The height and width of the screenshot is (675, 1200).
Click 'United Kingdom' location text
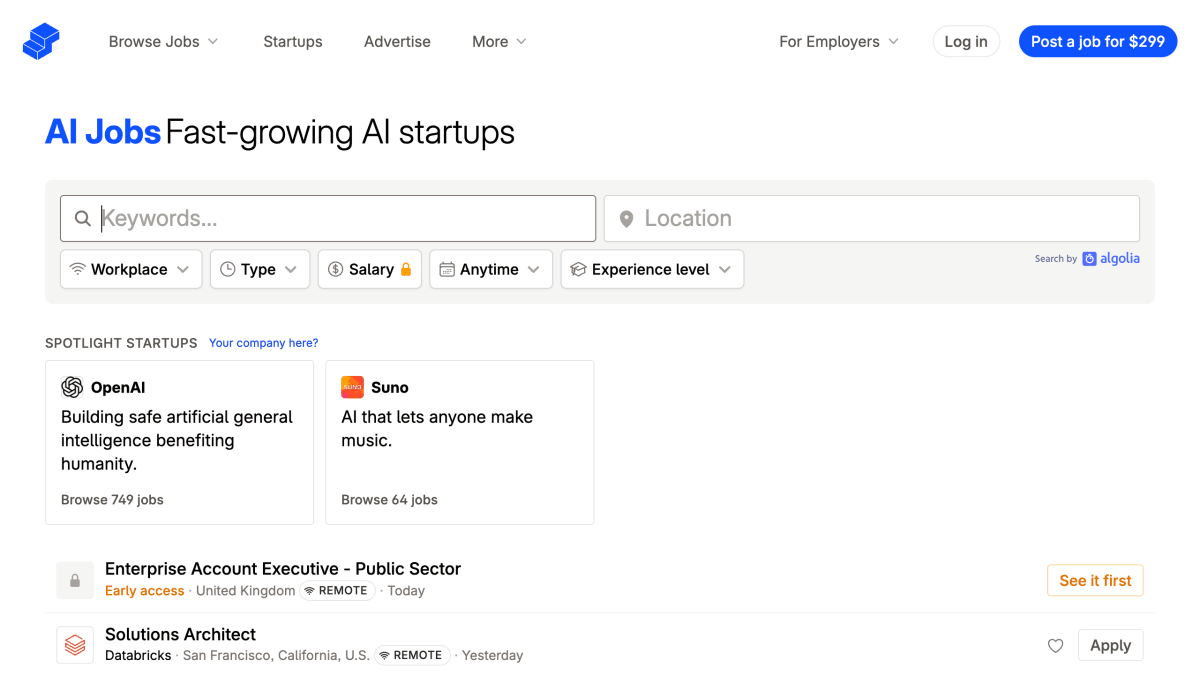click(x=245, y=591)
